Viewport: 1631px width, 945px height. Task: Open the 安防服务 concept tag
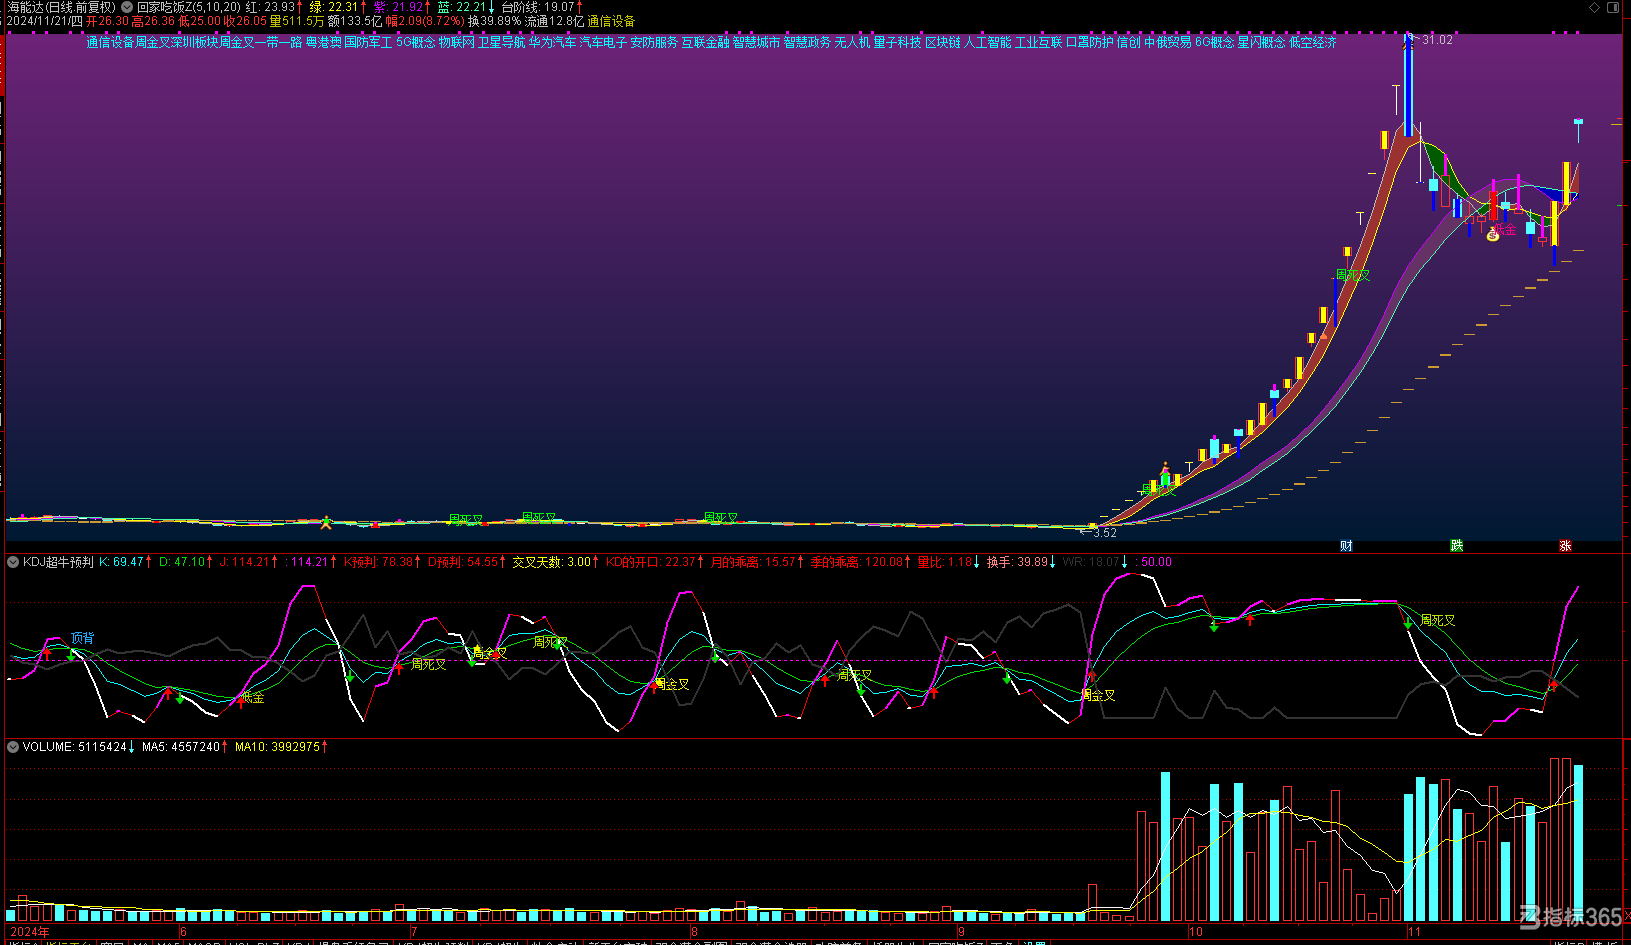tap(654, 42)
